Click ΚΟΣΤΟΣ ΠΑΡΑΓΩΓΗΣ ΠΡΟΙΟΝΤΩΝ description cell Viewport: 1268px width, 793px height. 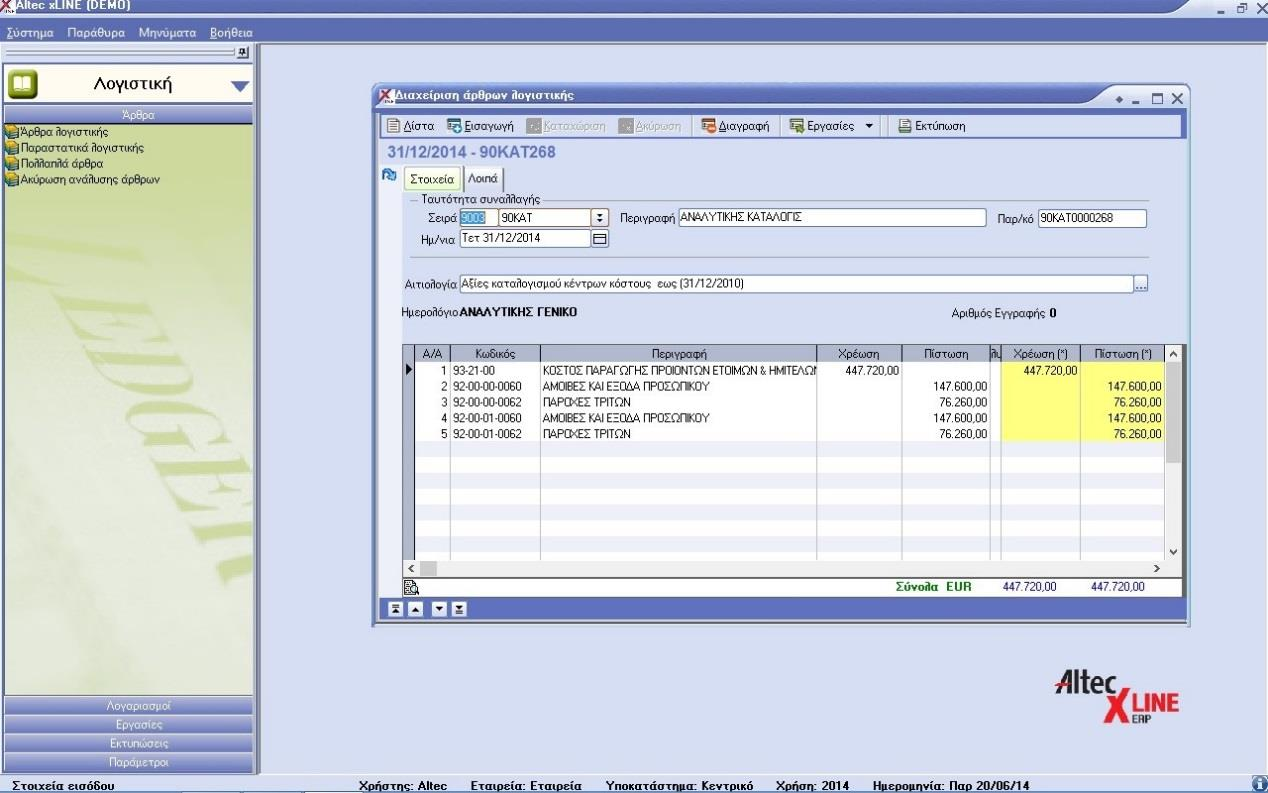click(x=679, y=370)
